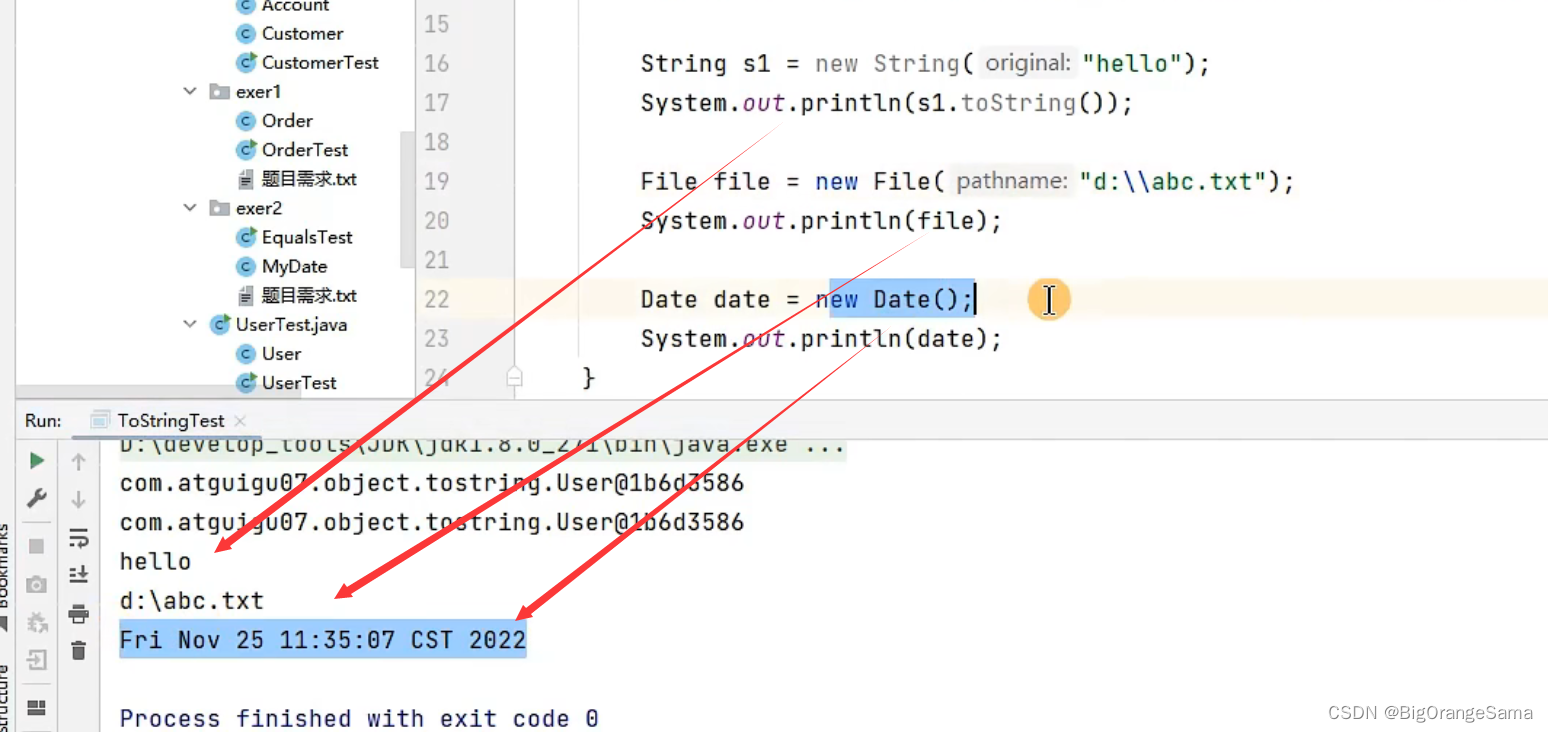This screenshot has height=732, width=1548.
Task: Select the User class in the project tree
Action: point(281,354)
